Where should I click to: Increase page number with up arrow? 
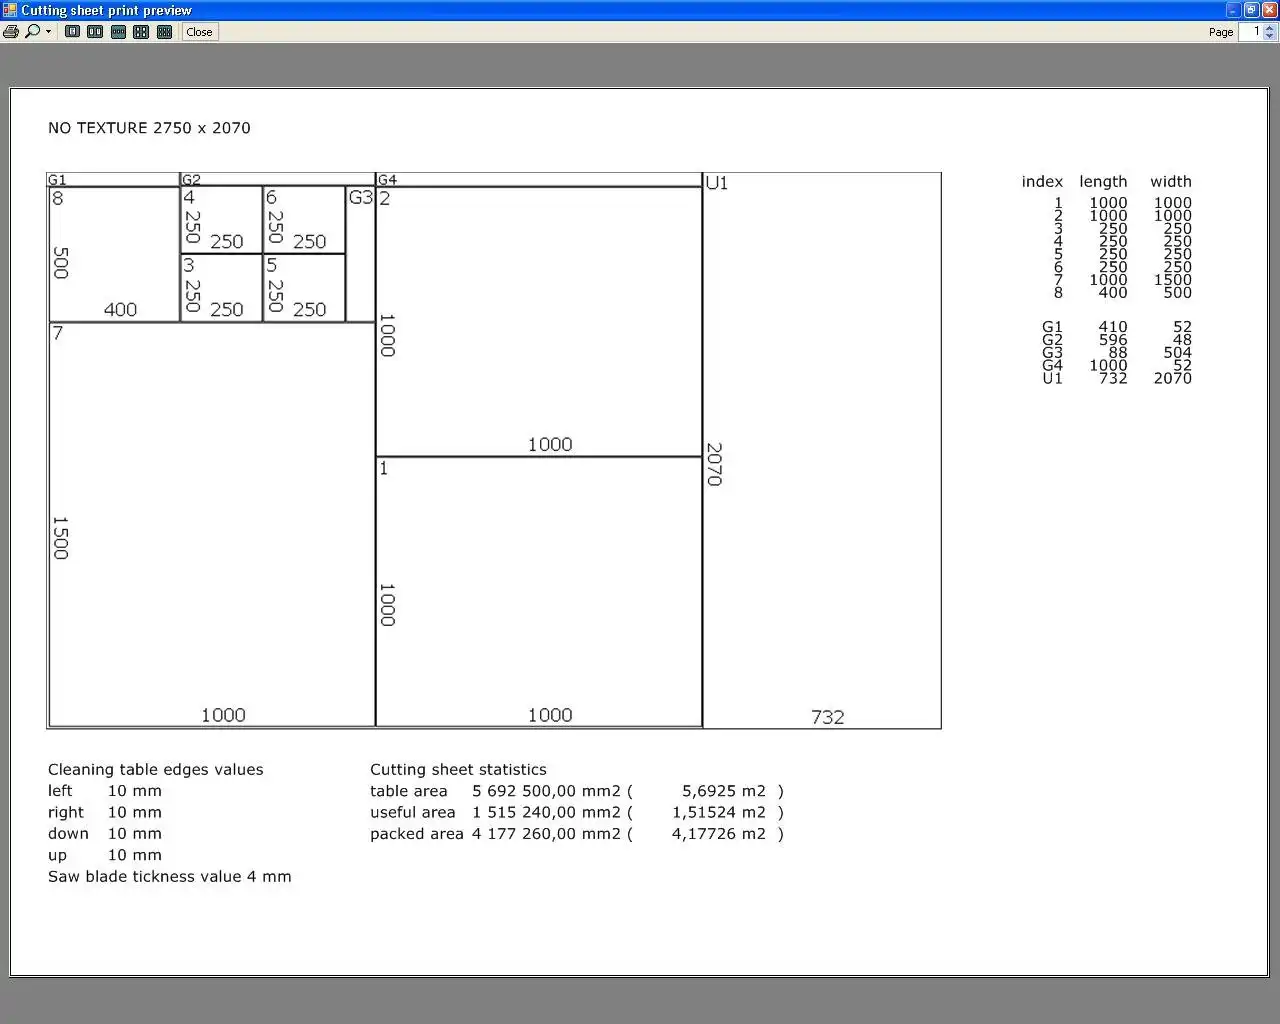[x=1271, y=27]
